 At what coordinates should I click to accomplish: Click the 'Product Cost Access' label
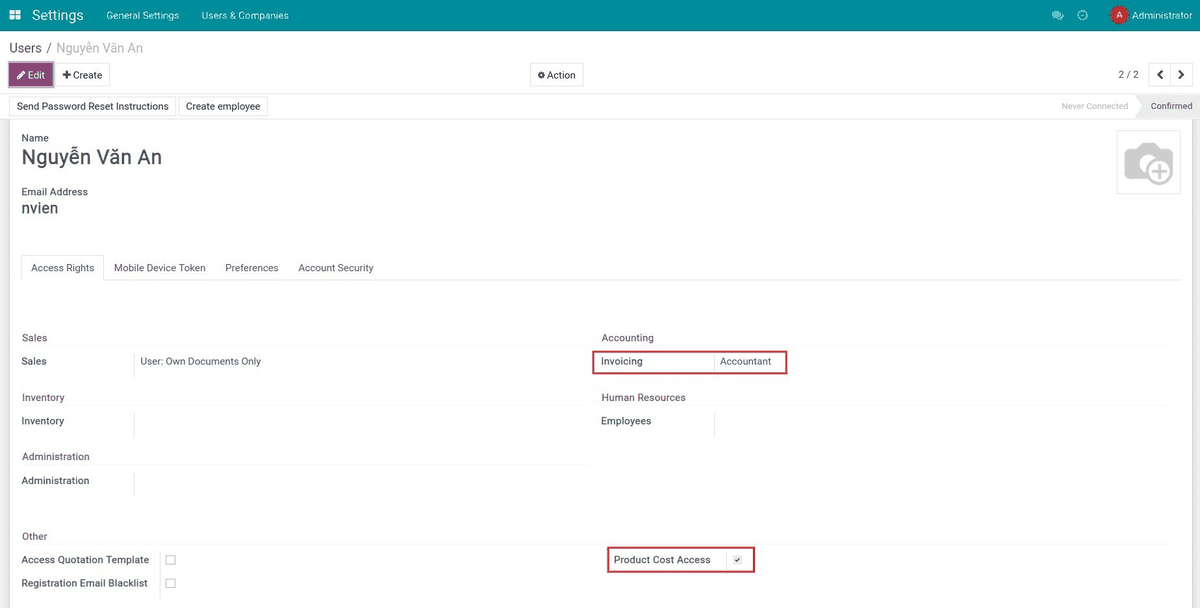(x=662, y=560)
